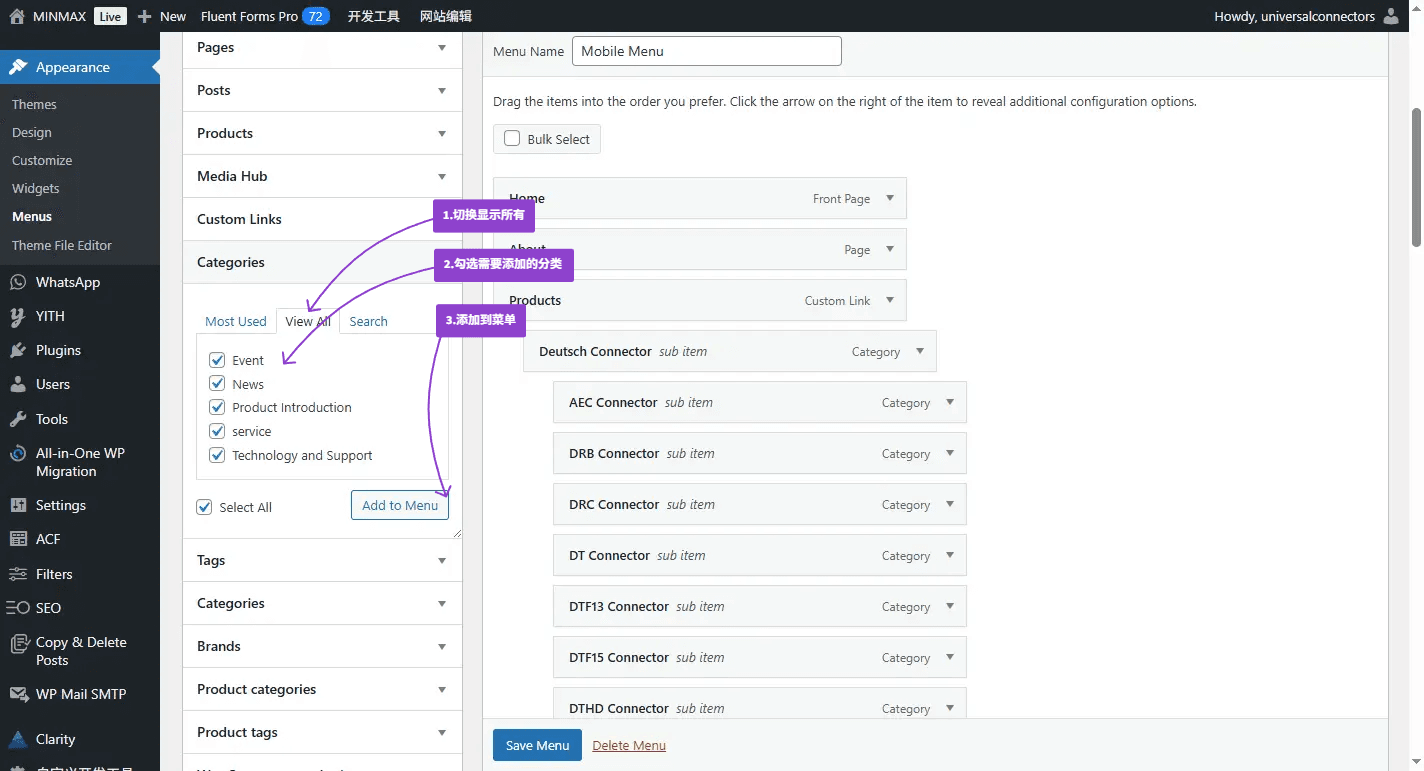
Task: Click the page's vertical scrollbar
Action: (1416, 175)
